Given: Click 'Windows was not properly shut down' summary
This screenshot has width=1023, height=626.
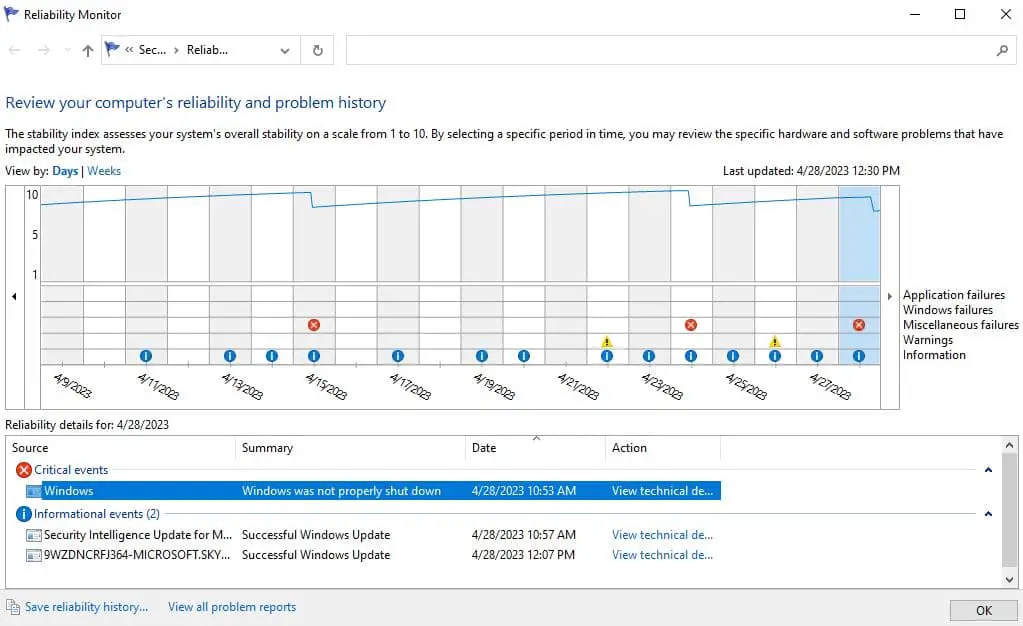Looking at the screenshot, I should [341, 491].
